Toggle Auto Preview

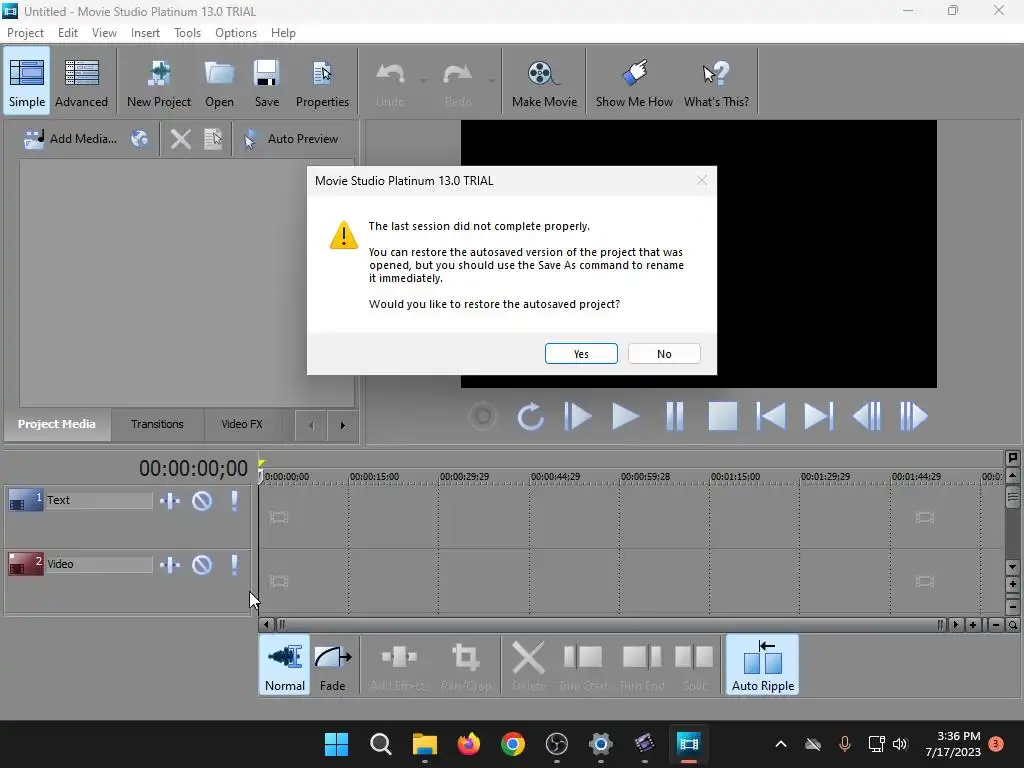(x=291, y=138)
